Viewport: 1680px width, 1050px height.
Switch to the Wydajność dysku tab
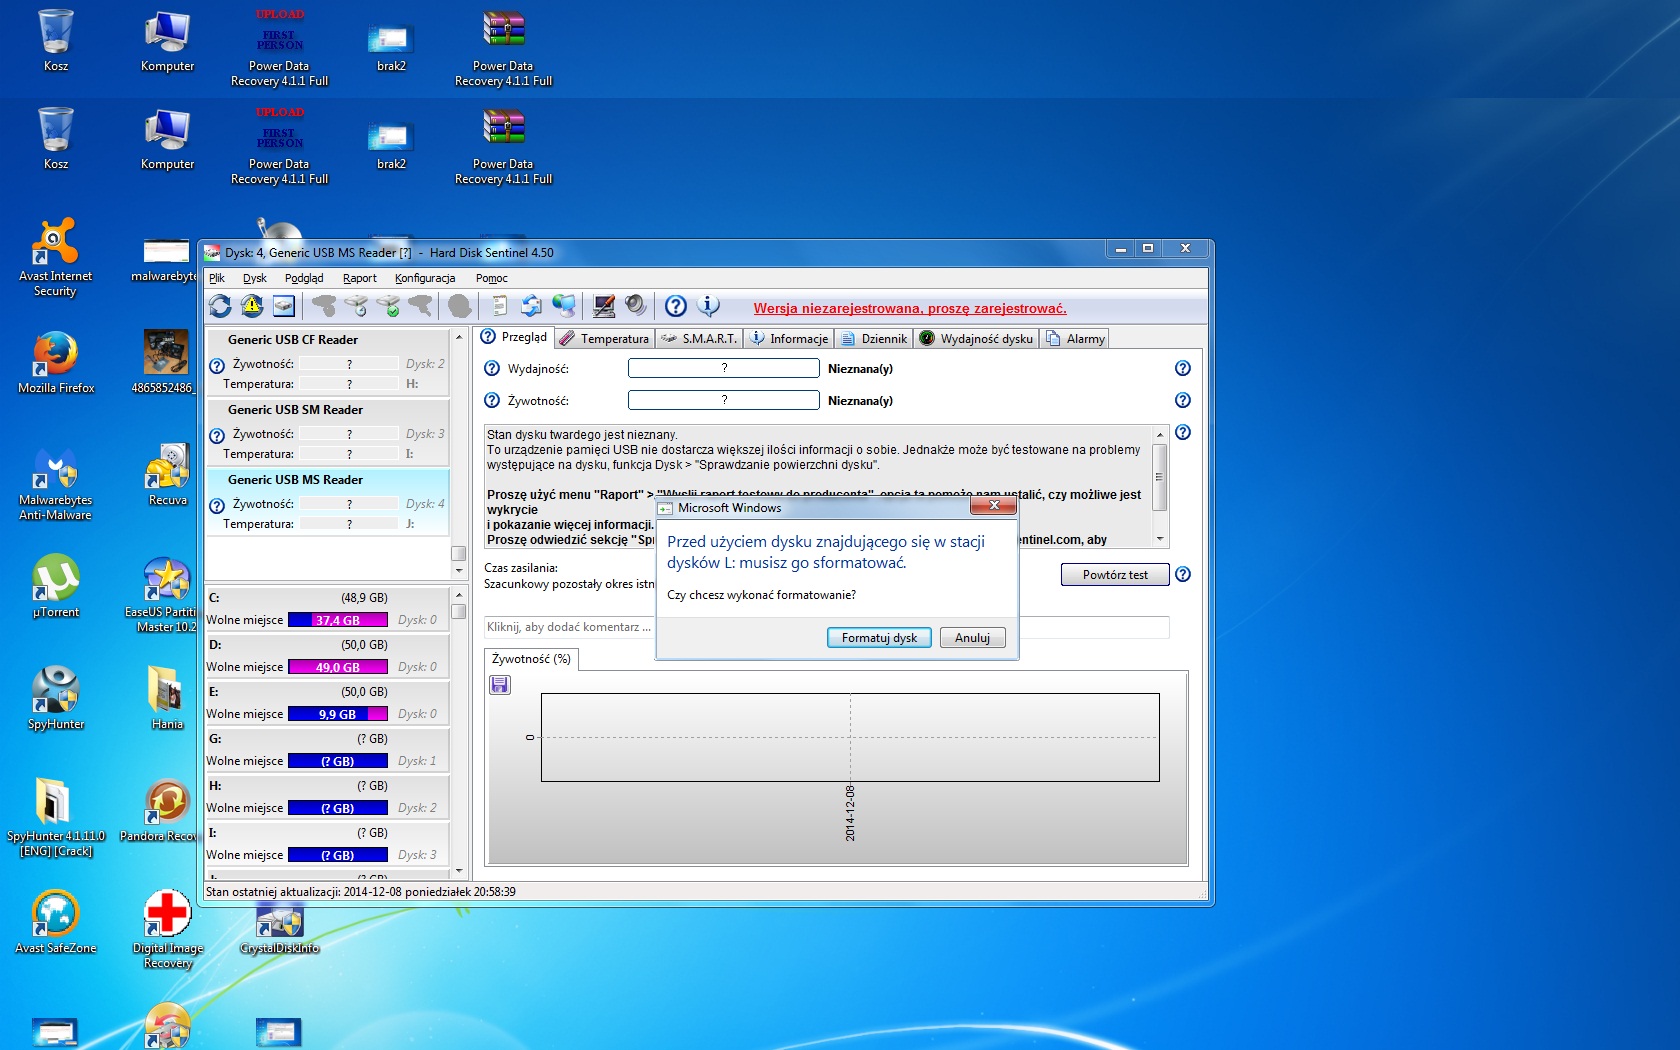976,339
